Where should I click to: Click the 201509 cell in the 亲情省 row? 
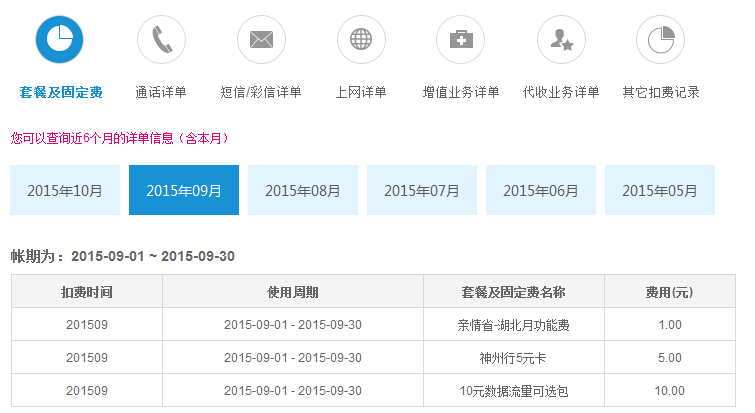(x=87, y=325)
